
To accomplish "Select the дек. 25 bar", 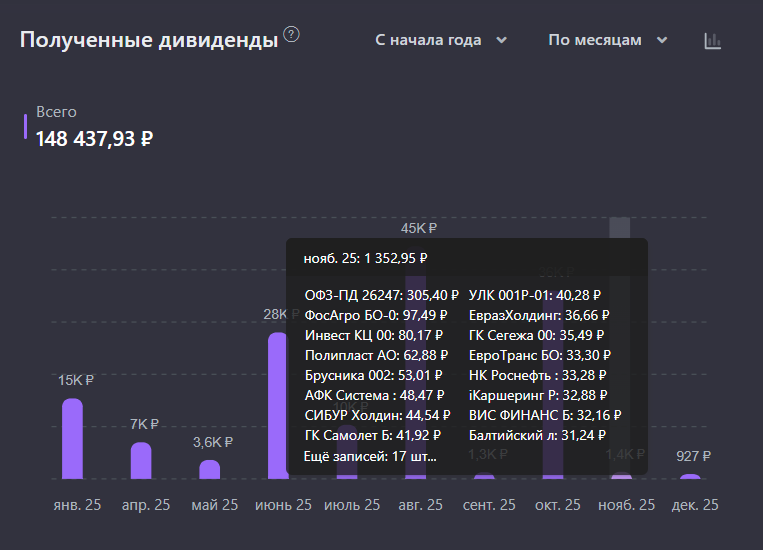I will pos(690,477).
